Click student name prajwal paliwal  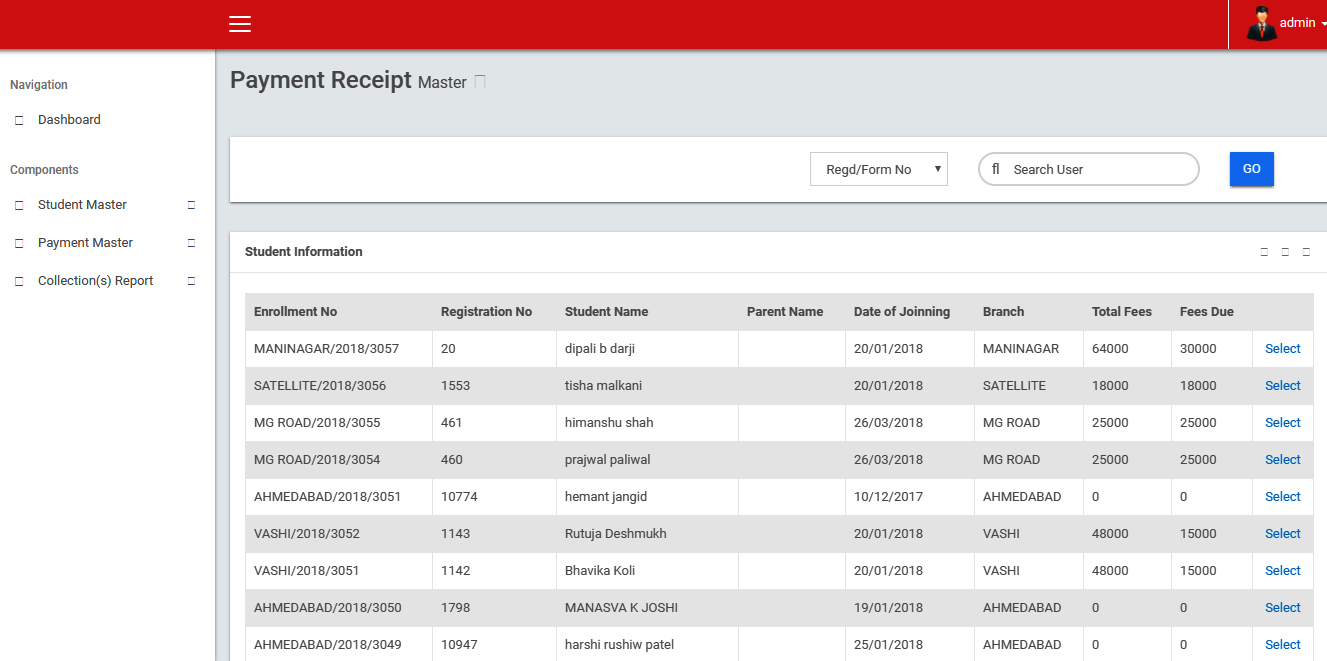[608, 460]
